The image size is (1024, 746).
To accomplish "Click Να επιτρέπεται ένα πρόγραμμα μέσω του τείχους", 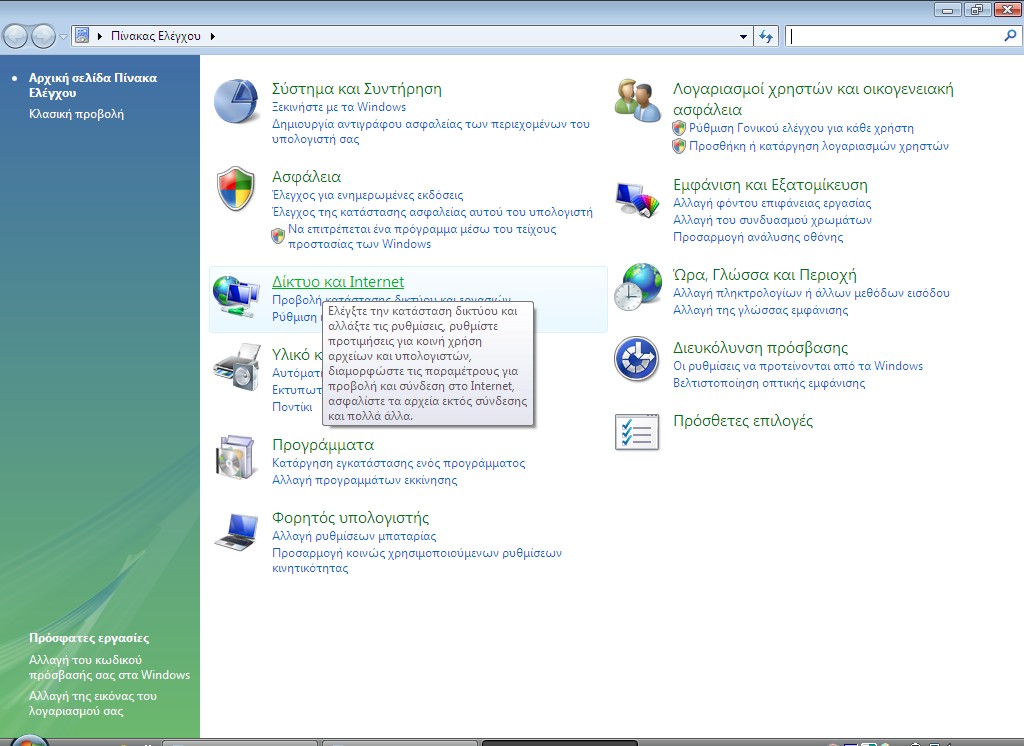I will (x=422, y=236).
